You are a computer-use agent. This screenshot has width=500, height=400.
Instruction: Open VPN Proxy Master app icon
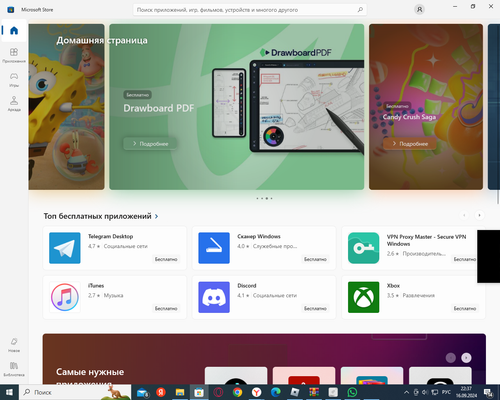coord(363,248)
